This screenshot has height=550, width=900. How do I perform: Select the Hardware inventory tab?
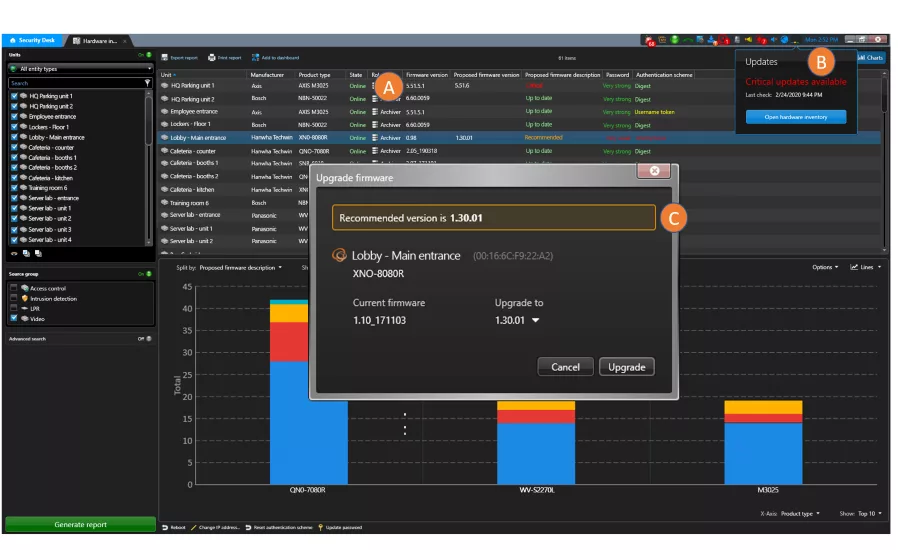click(100, 41)
